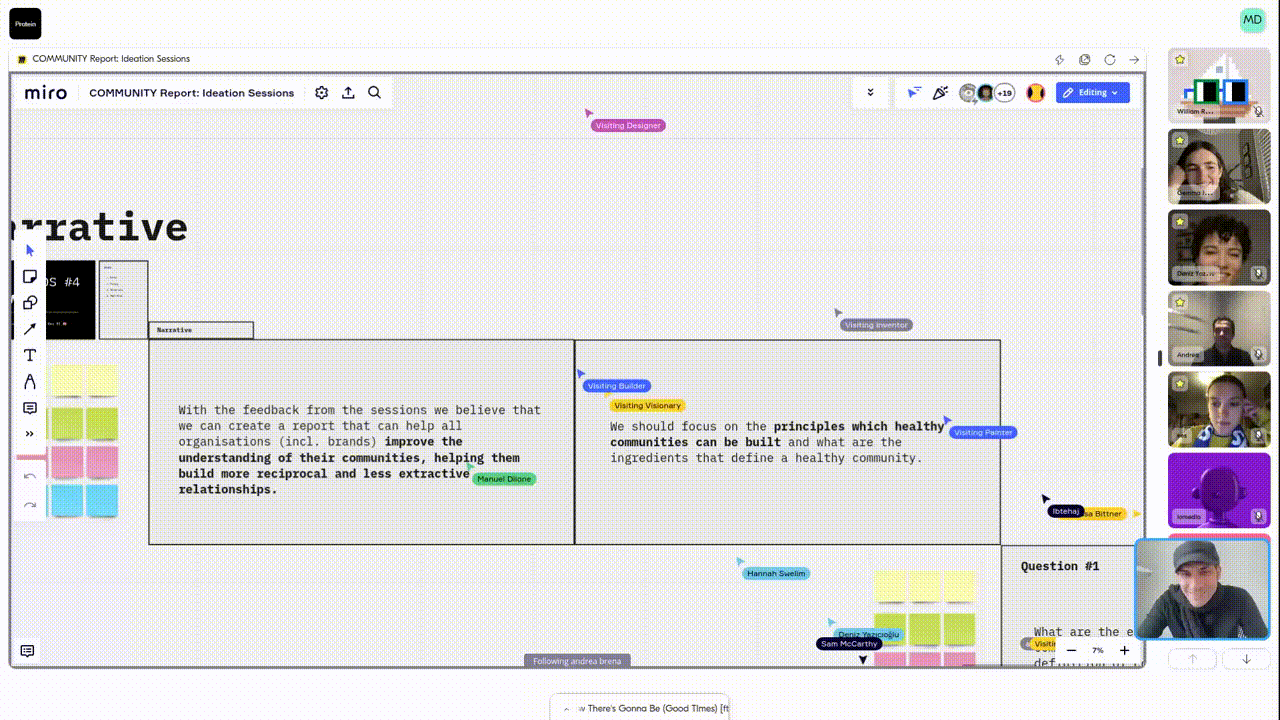1280x720 pixels.
Task: Click the self-view camera thumbnail
Action: point(1202,589)
